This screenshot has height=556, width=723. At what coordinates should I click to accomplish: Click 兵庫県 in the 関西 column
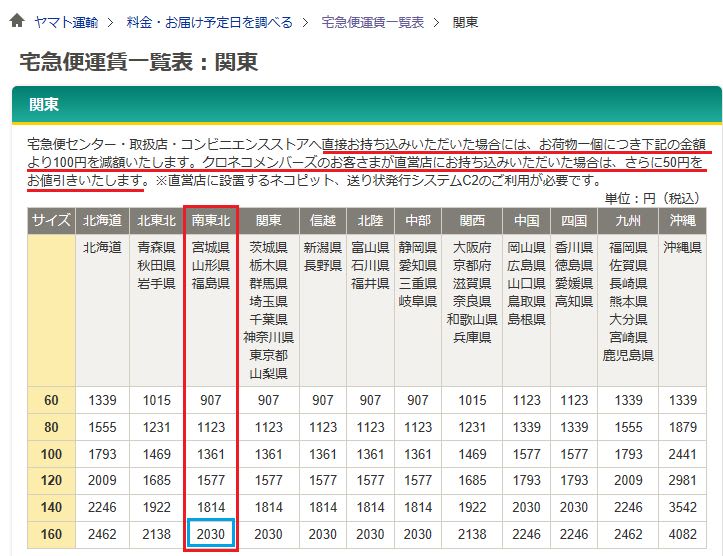point(472,337)
